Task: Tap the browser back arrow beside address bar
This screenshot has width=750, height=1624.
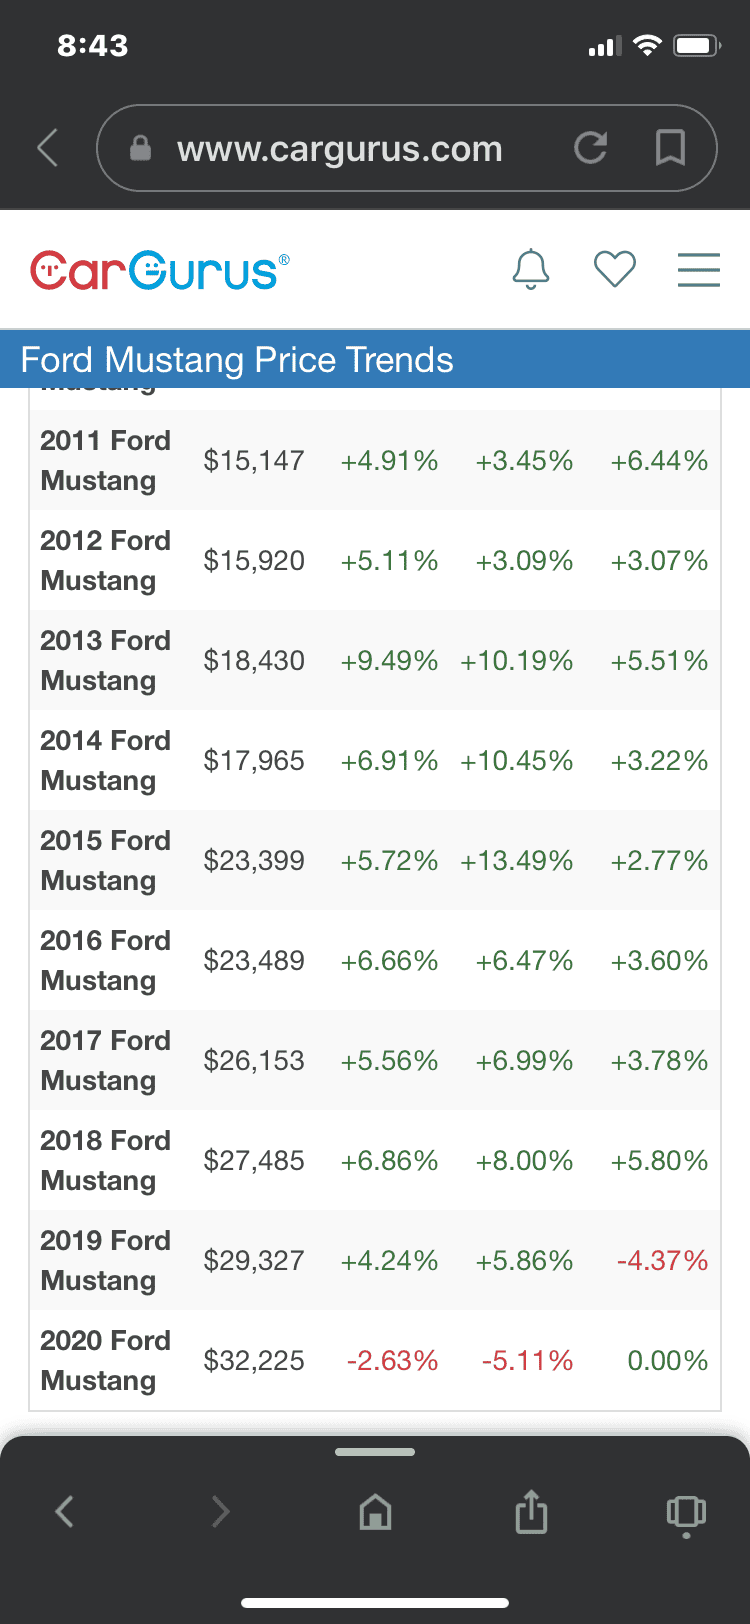Action: tap(47, 148)
